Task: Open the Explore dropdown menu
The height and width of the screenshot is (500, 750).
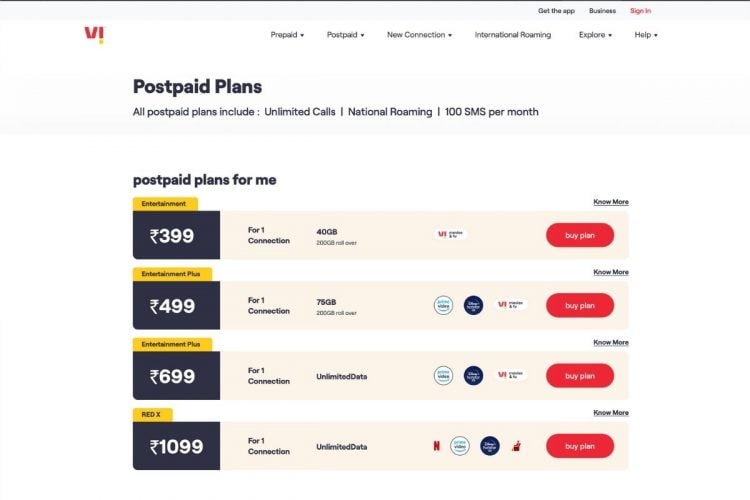Action: coord(595,35)
